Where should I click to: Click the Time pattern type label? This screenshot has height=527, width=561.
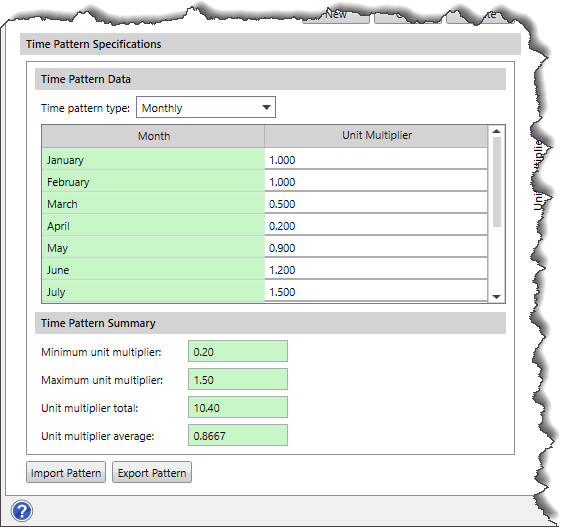86,108
